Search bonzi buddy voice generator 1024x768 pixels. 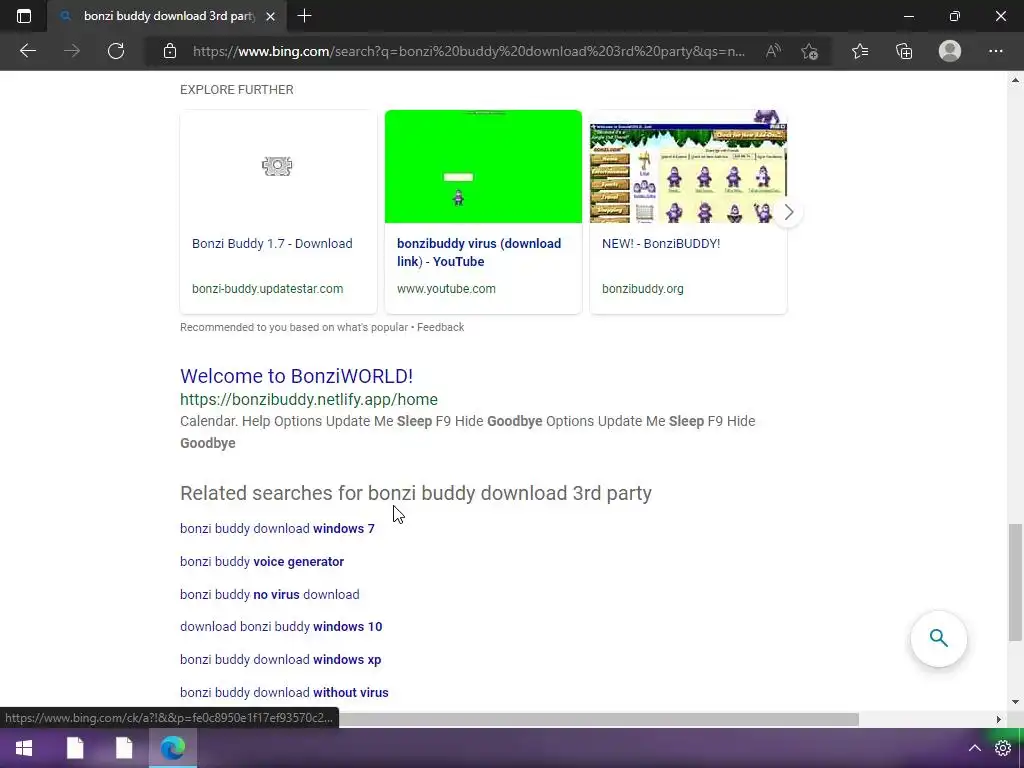262,562
